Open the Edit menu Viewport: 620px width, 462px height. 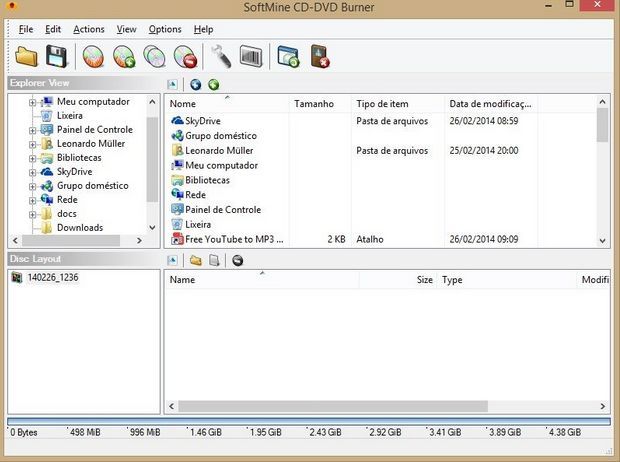pyautogui.click(x=53, y=29)
